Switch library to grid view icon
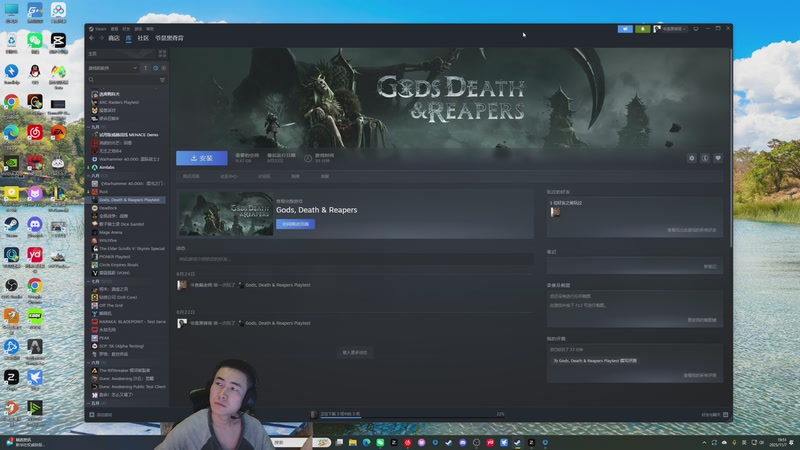800x450 pixels. (x=162, y=54)
